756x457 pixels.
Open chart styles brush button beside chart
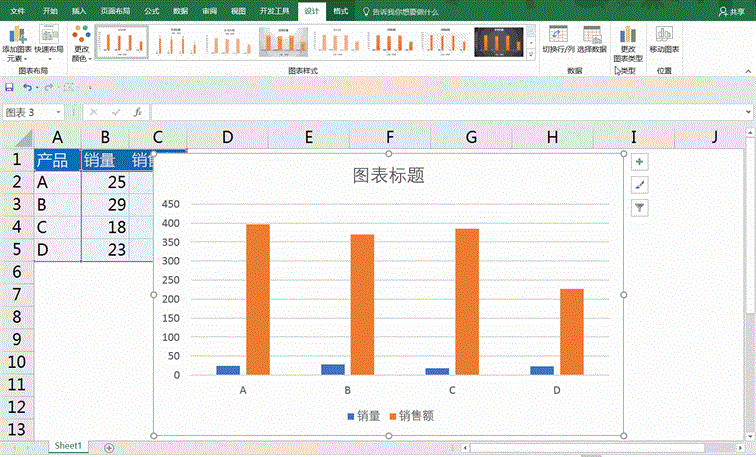[x=640, y=184]
